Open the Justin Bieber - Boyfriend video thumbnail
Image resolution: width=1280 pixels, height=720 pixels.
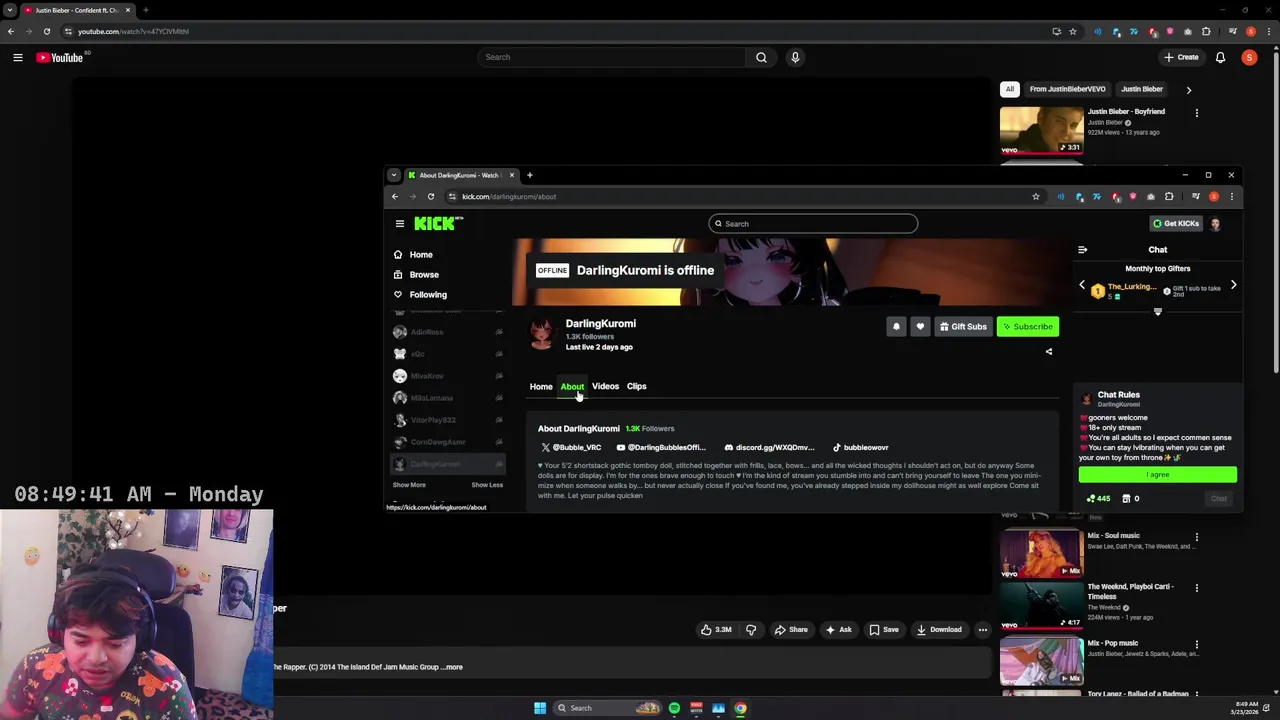coord(1041,130)
